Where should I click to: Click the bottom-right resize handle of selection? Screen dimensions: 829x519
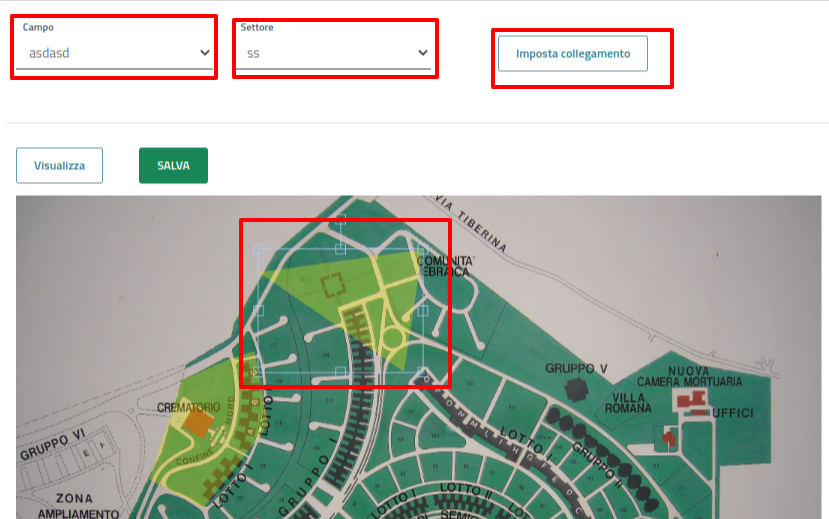[423, 373]
